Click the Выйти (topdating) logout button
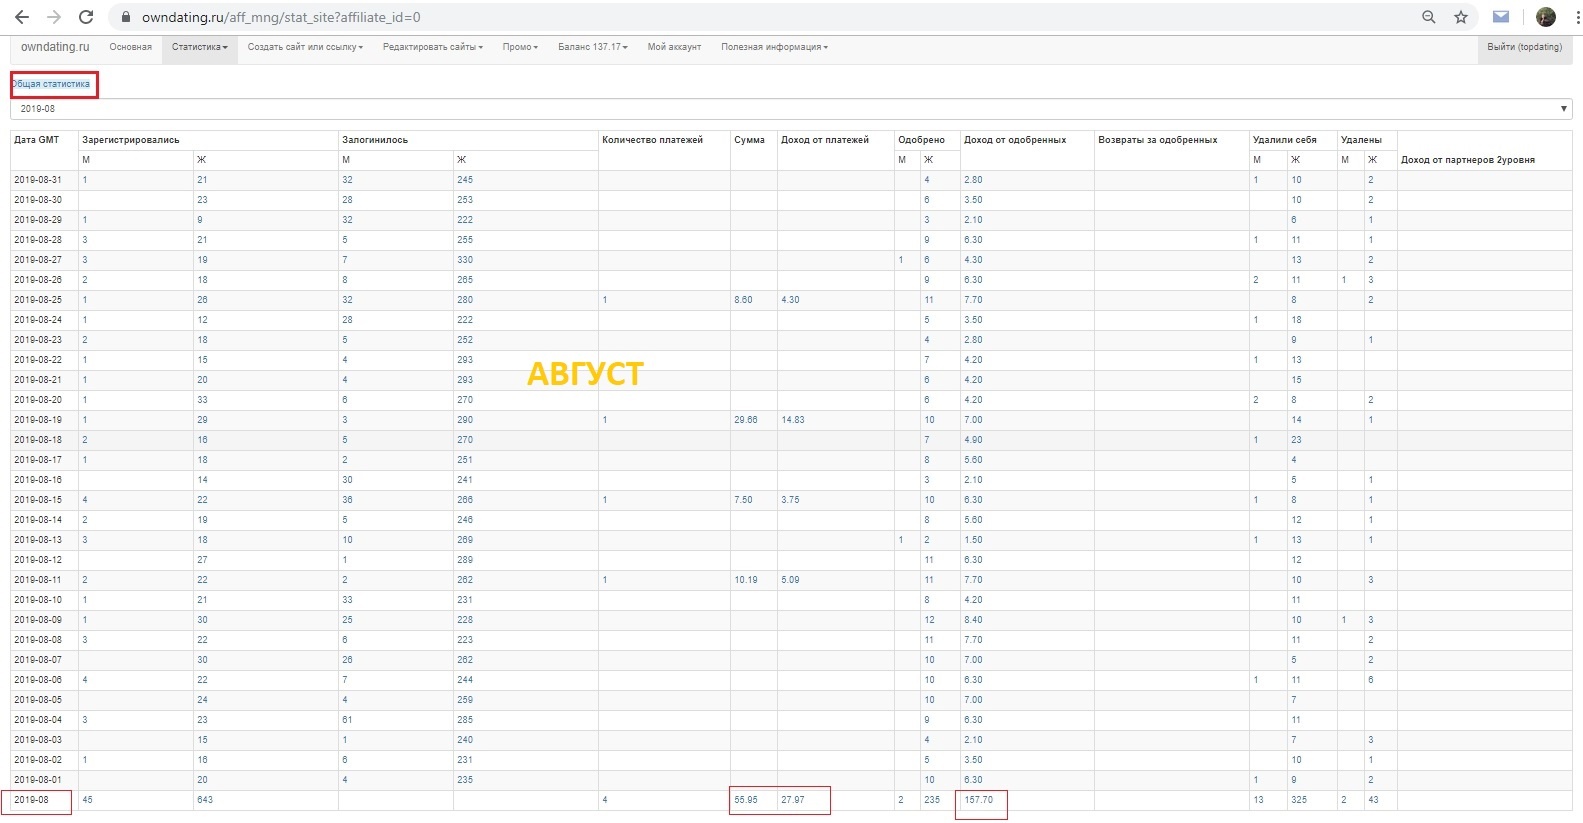The image size is (1583, 823). [1524, 47]
